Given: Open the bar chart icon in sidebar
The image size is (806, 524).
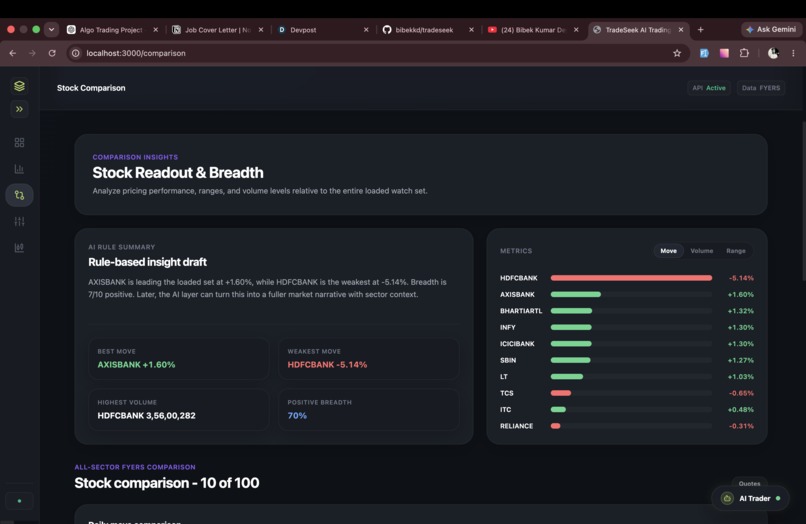Looking at the screenshot, I should coord(20,169).
